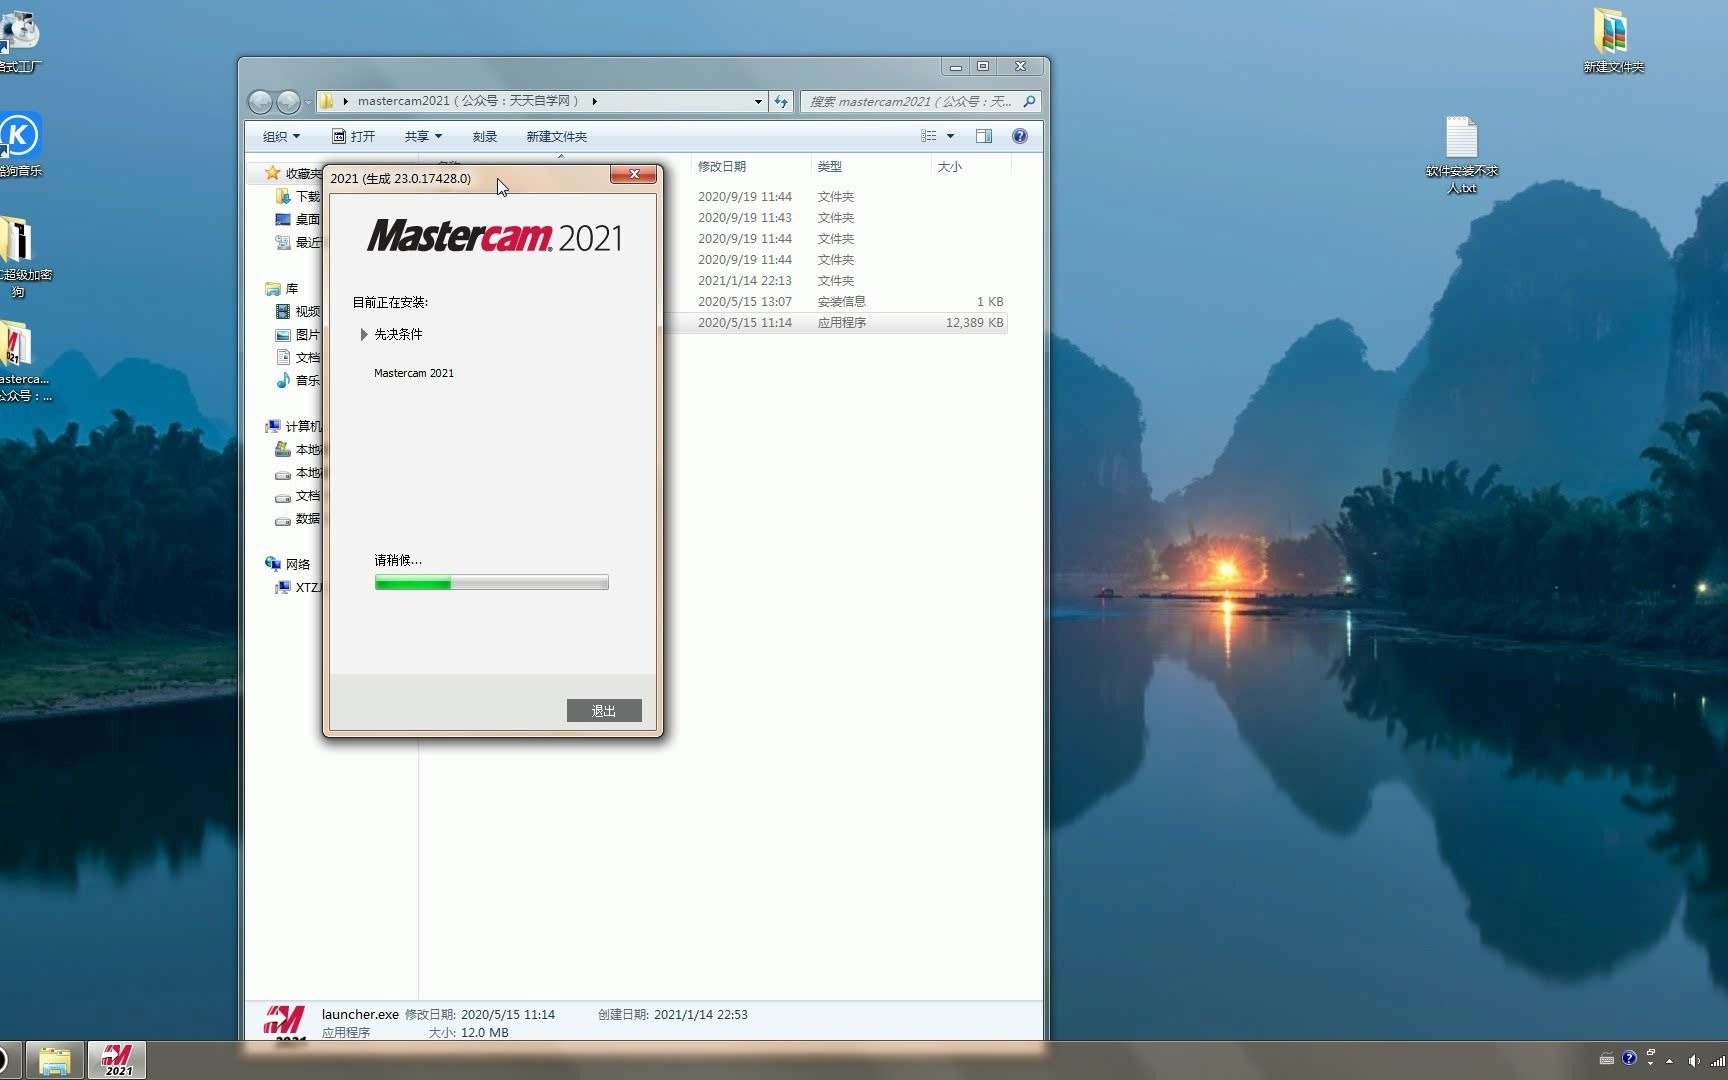Click the help tray icon
This screenshot has height=1080, width=1728.
[x=1629, y=1058]
